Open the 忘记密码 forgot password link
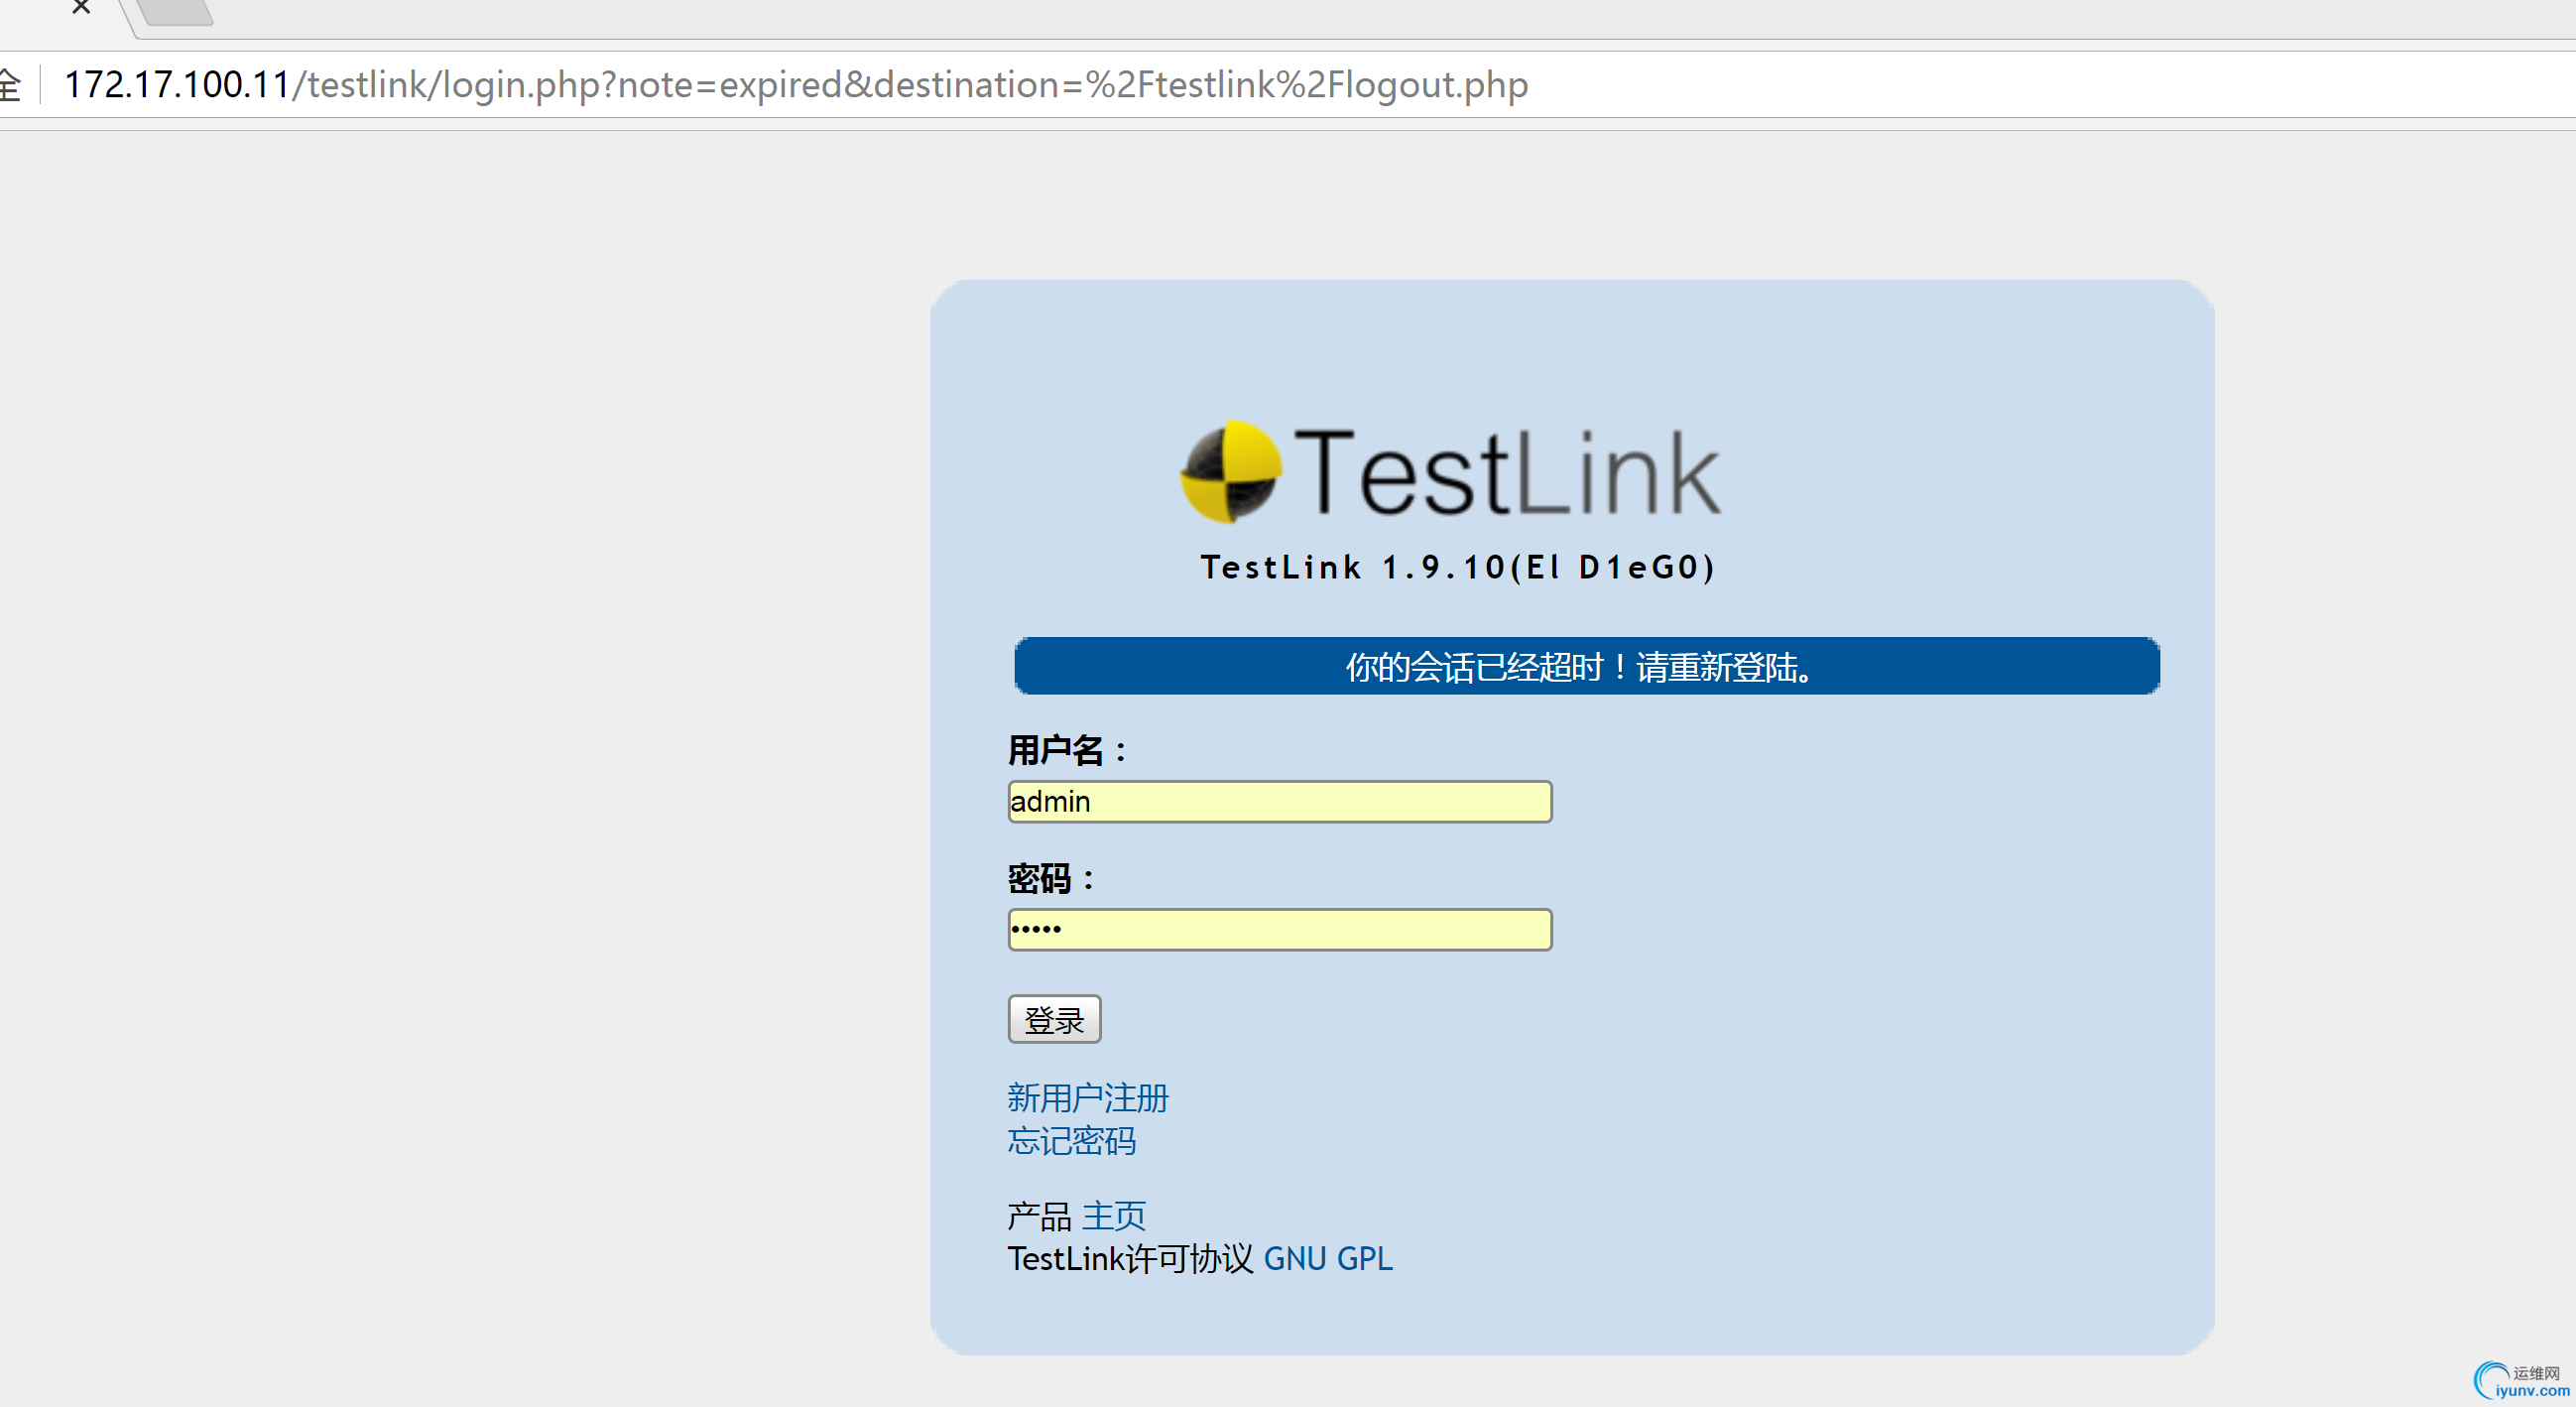Viewport: 2576px width, 1407px height. [1072, 1141]
